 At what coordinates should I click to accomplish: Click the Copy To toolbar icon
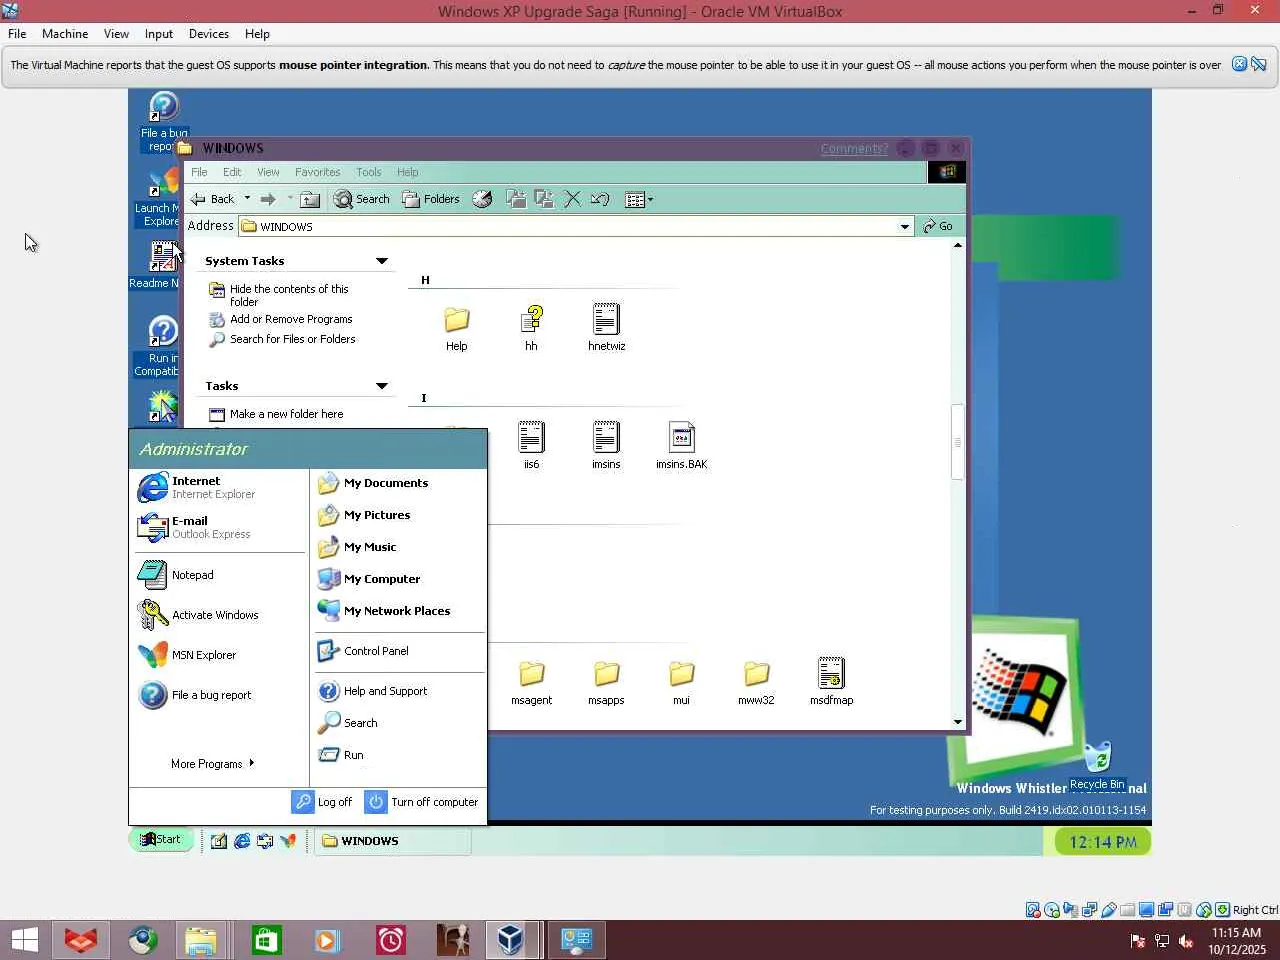[544, 199]
